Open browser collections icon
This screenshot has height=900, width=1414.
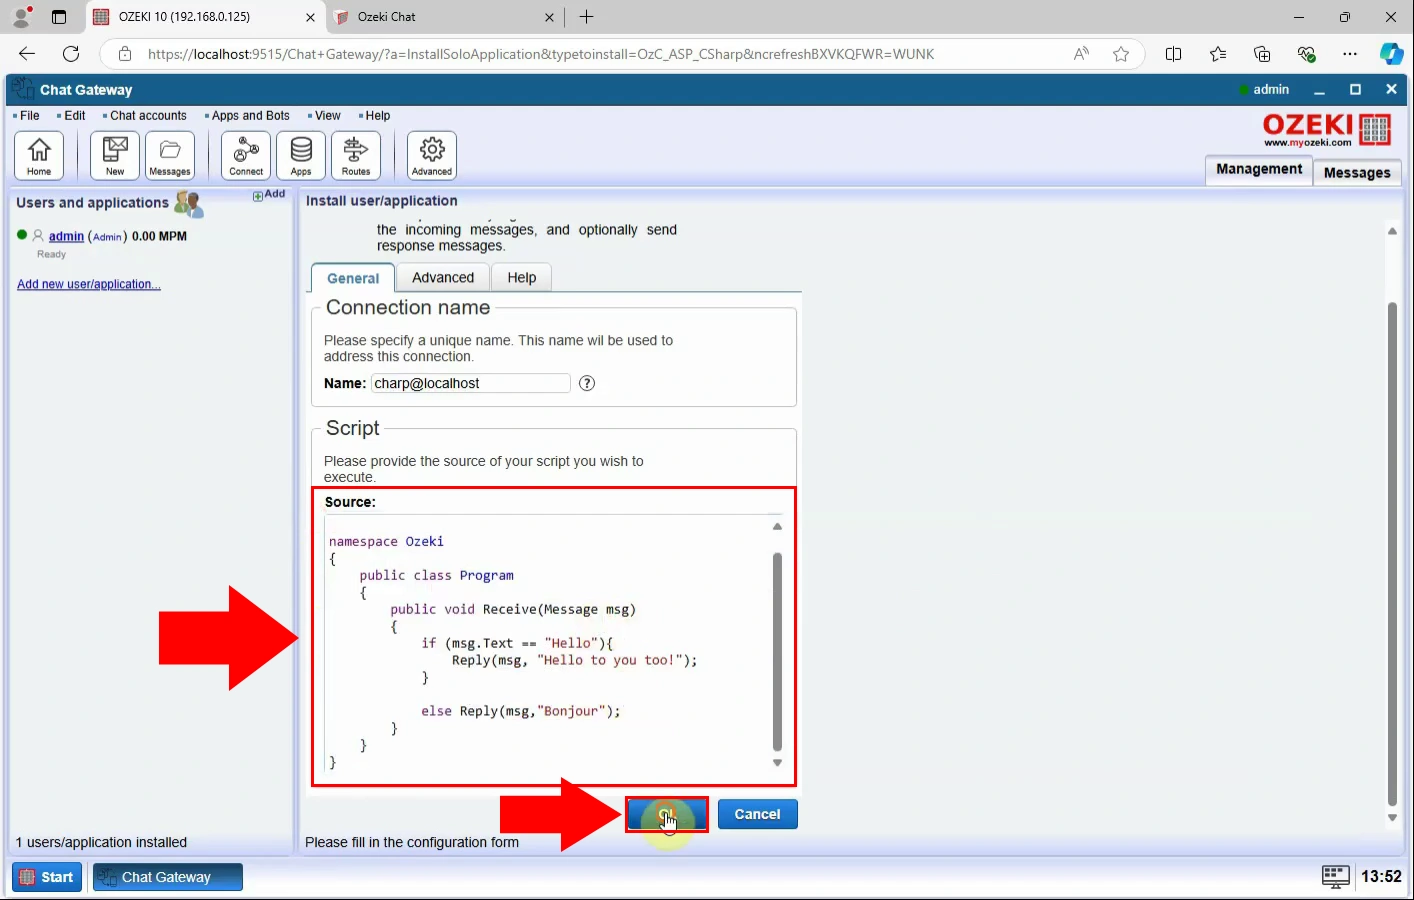point(1262,54)
